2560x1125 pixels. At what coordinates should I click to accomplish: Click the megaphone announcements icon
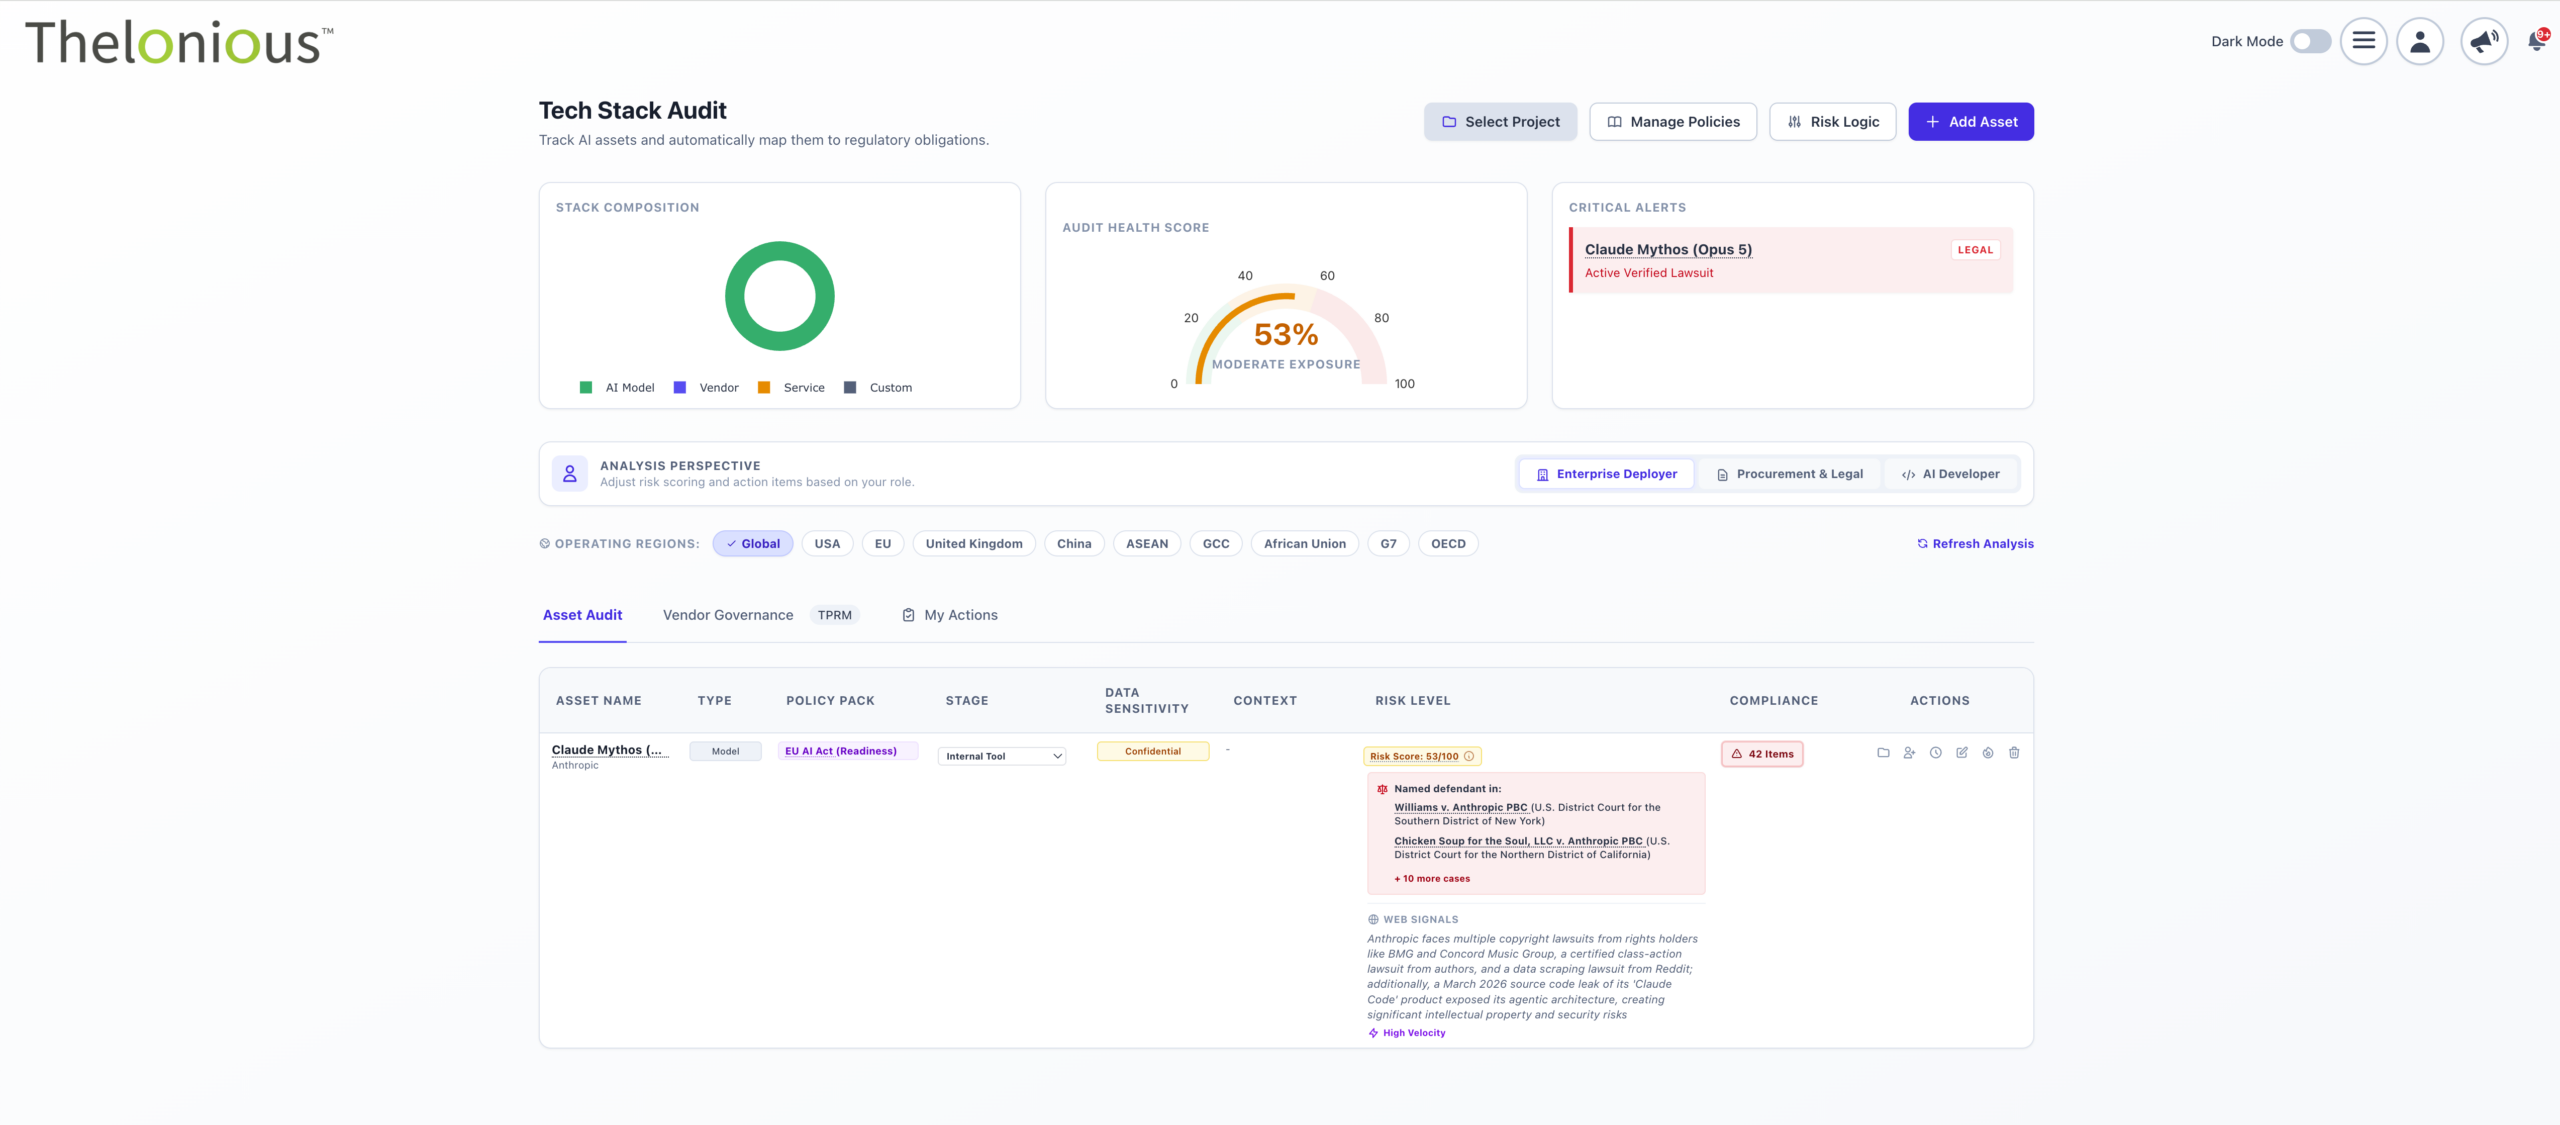pyautogui.click(x=2484, y=41)
